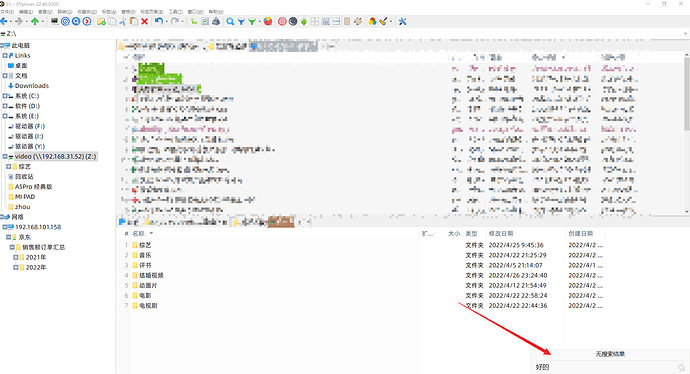The width and height of the screenshot is (690, 374).
Task: Open the 编辑 menu
Action: [26, 12]
